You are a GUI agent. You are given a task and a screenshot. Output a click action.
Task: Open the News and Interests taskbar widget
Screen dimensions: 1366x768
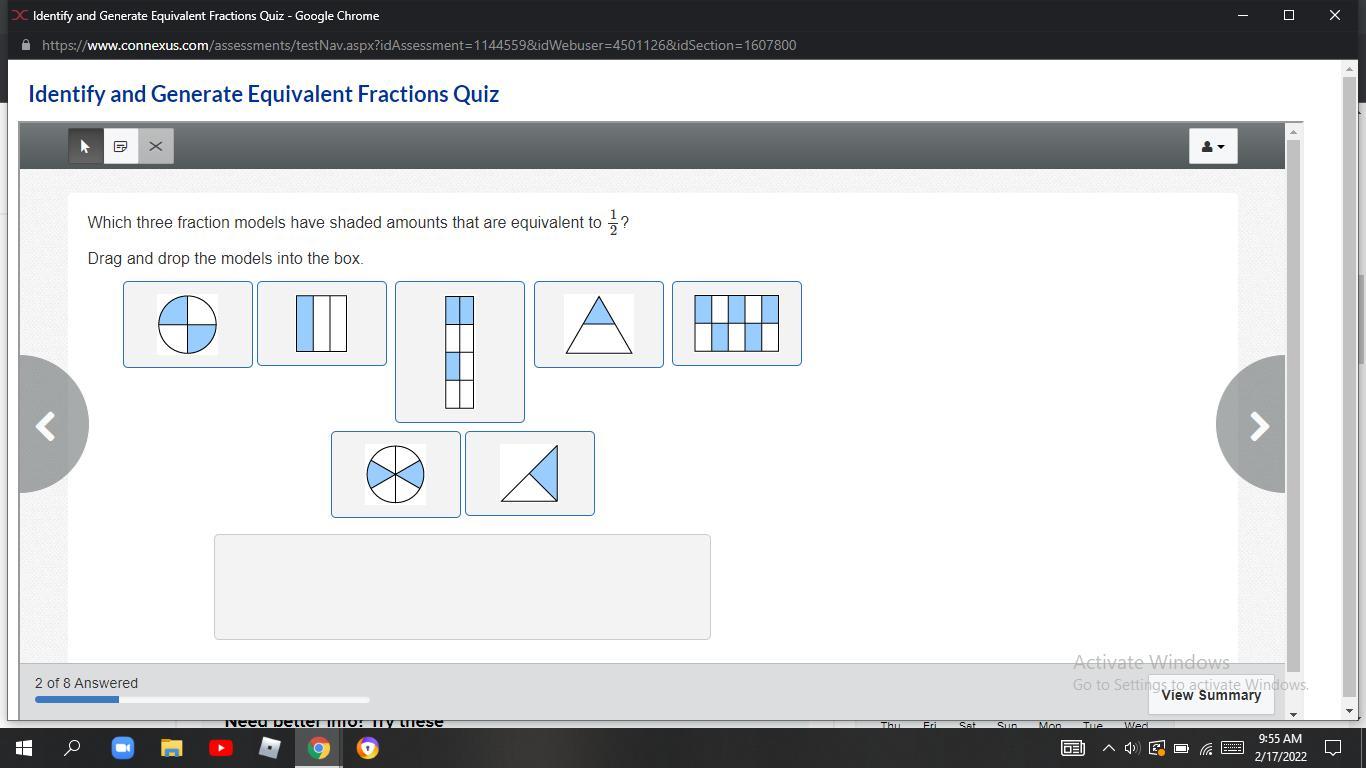(x=1072, y=748)
